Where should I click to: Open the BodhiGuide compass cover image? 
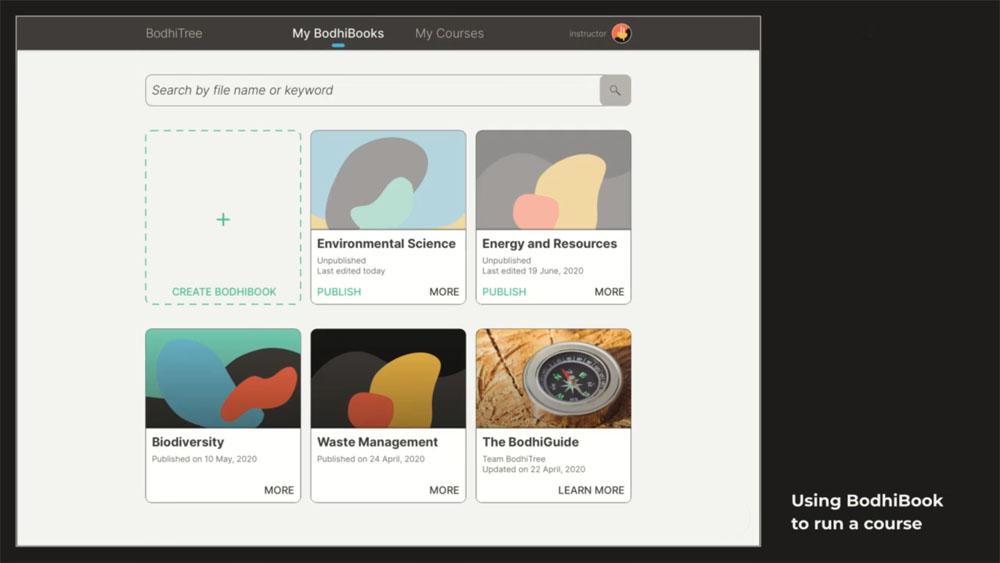554,378
